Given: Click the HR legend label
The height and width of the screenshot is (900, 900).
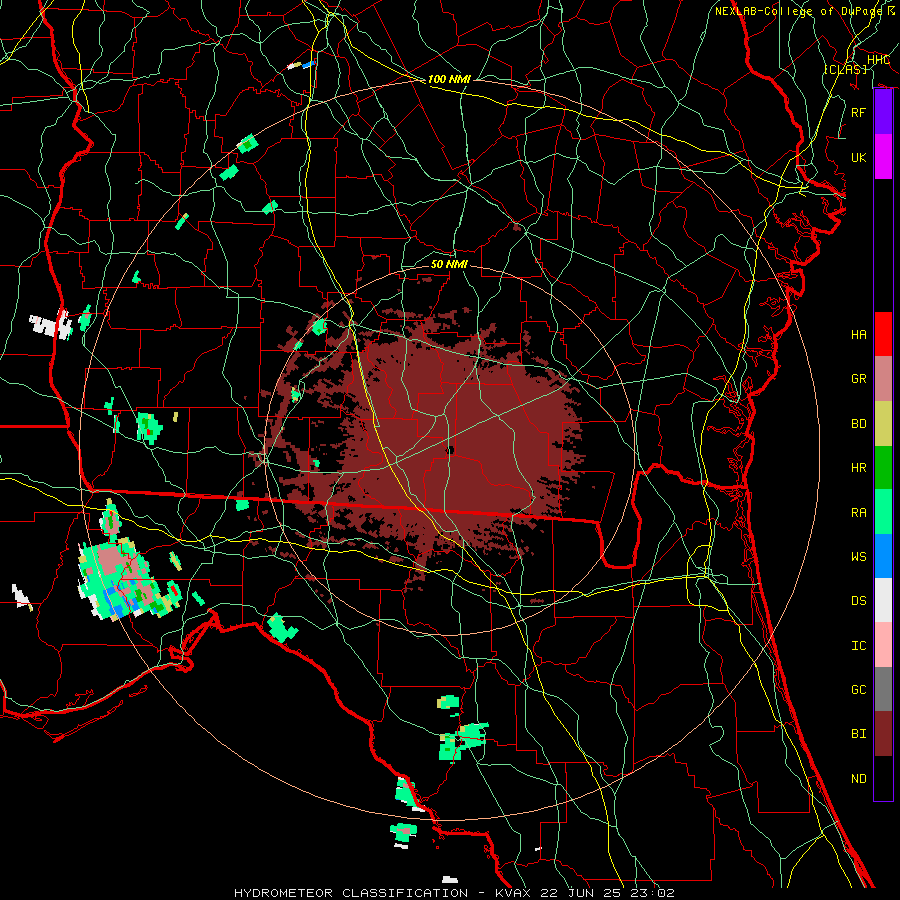Looking at the screenshot, I should tap(858, 468).
